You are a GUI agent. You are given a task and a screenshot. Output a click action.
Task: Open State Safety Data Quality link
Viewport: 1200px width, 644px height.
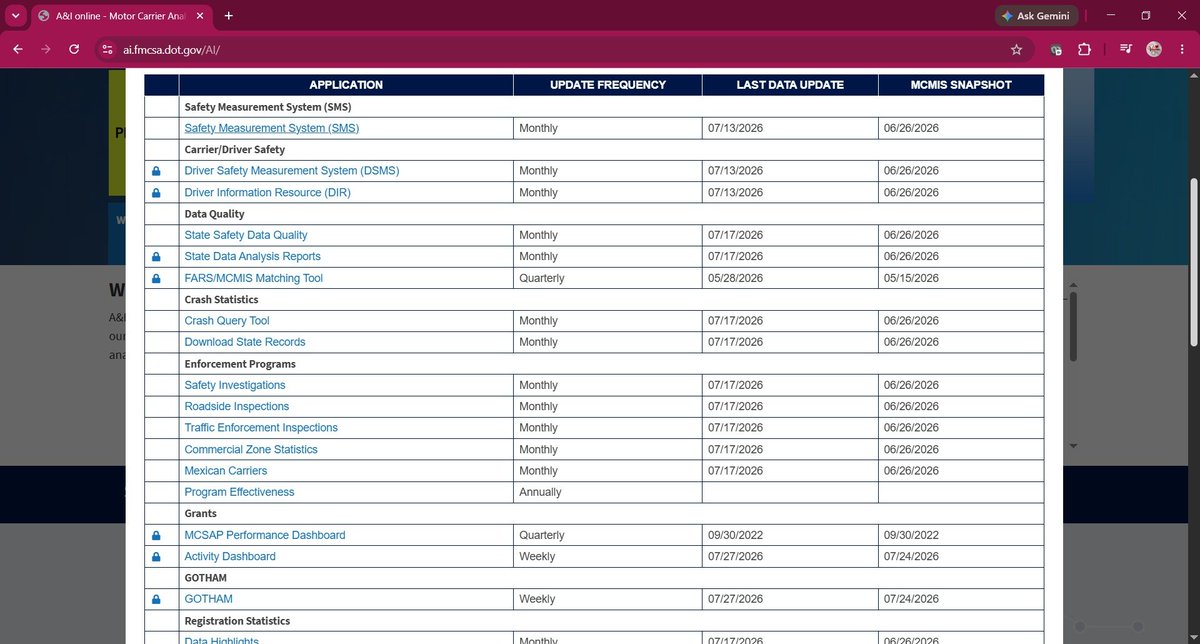(246, 235)
